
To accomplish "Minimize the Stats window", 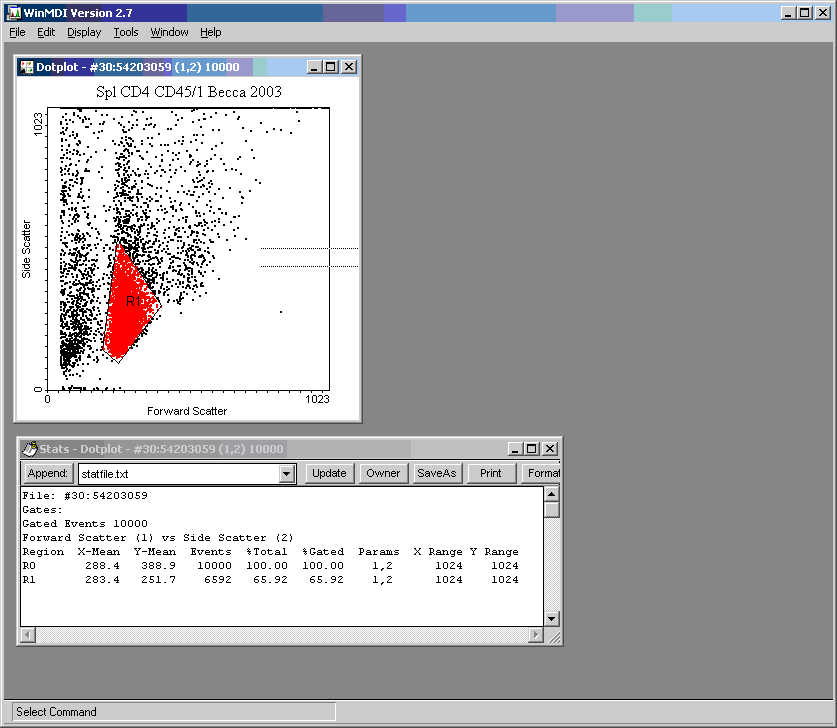I will coord(515,449).
